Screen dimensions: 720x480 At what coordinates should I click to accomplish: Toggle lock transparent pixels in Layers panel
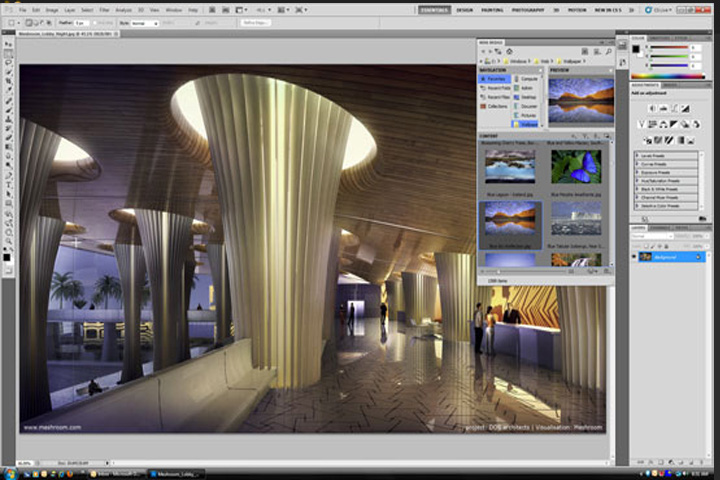tap(647, 246)
